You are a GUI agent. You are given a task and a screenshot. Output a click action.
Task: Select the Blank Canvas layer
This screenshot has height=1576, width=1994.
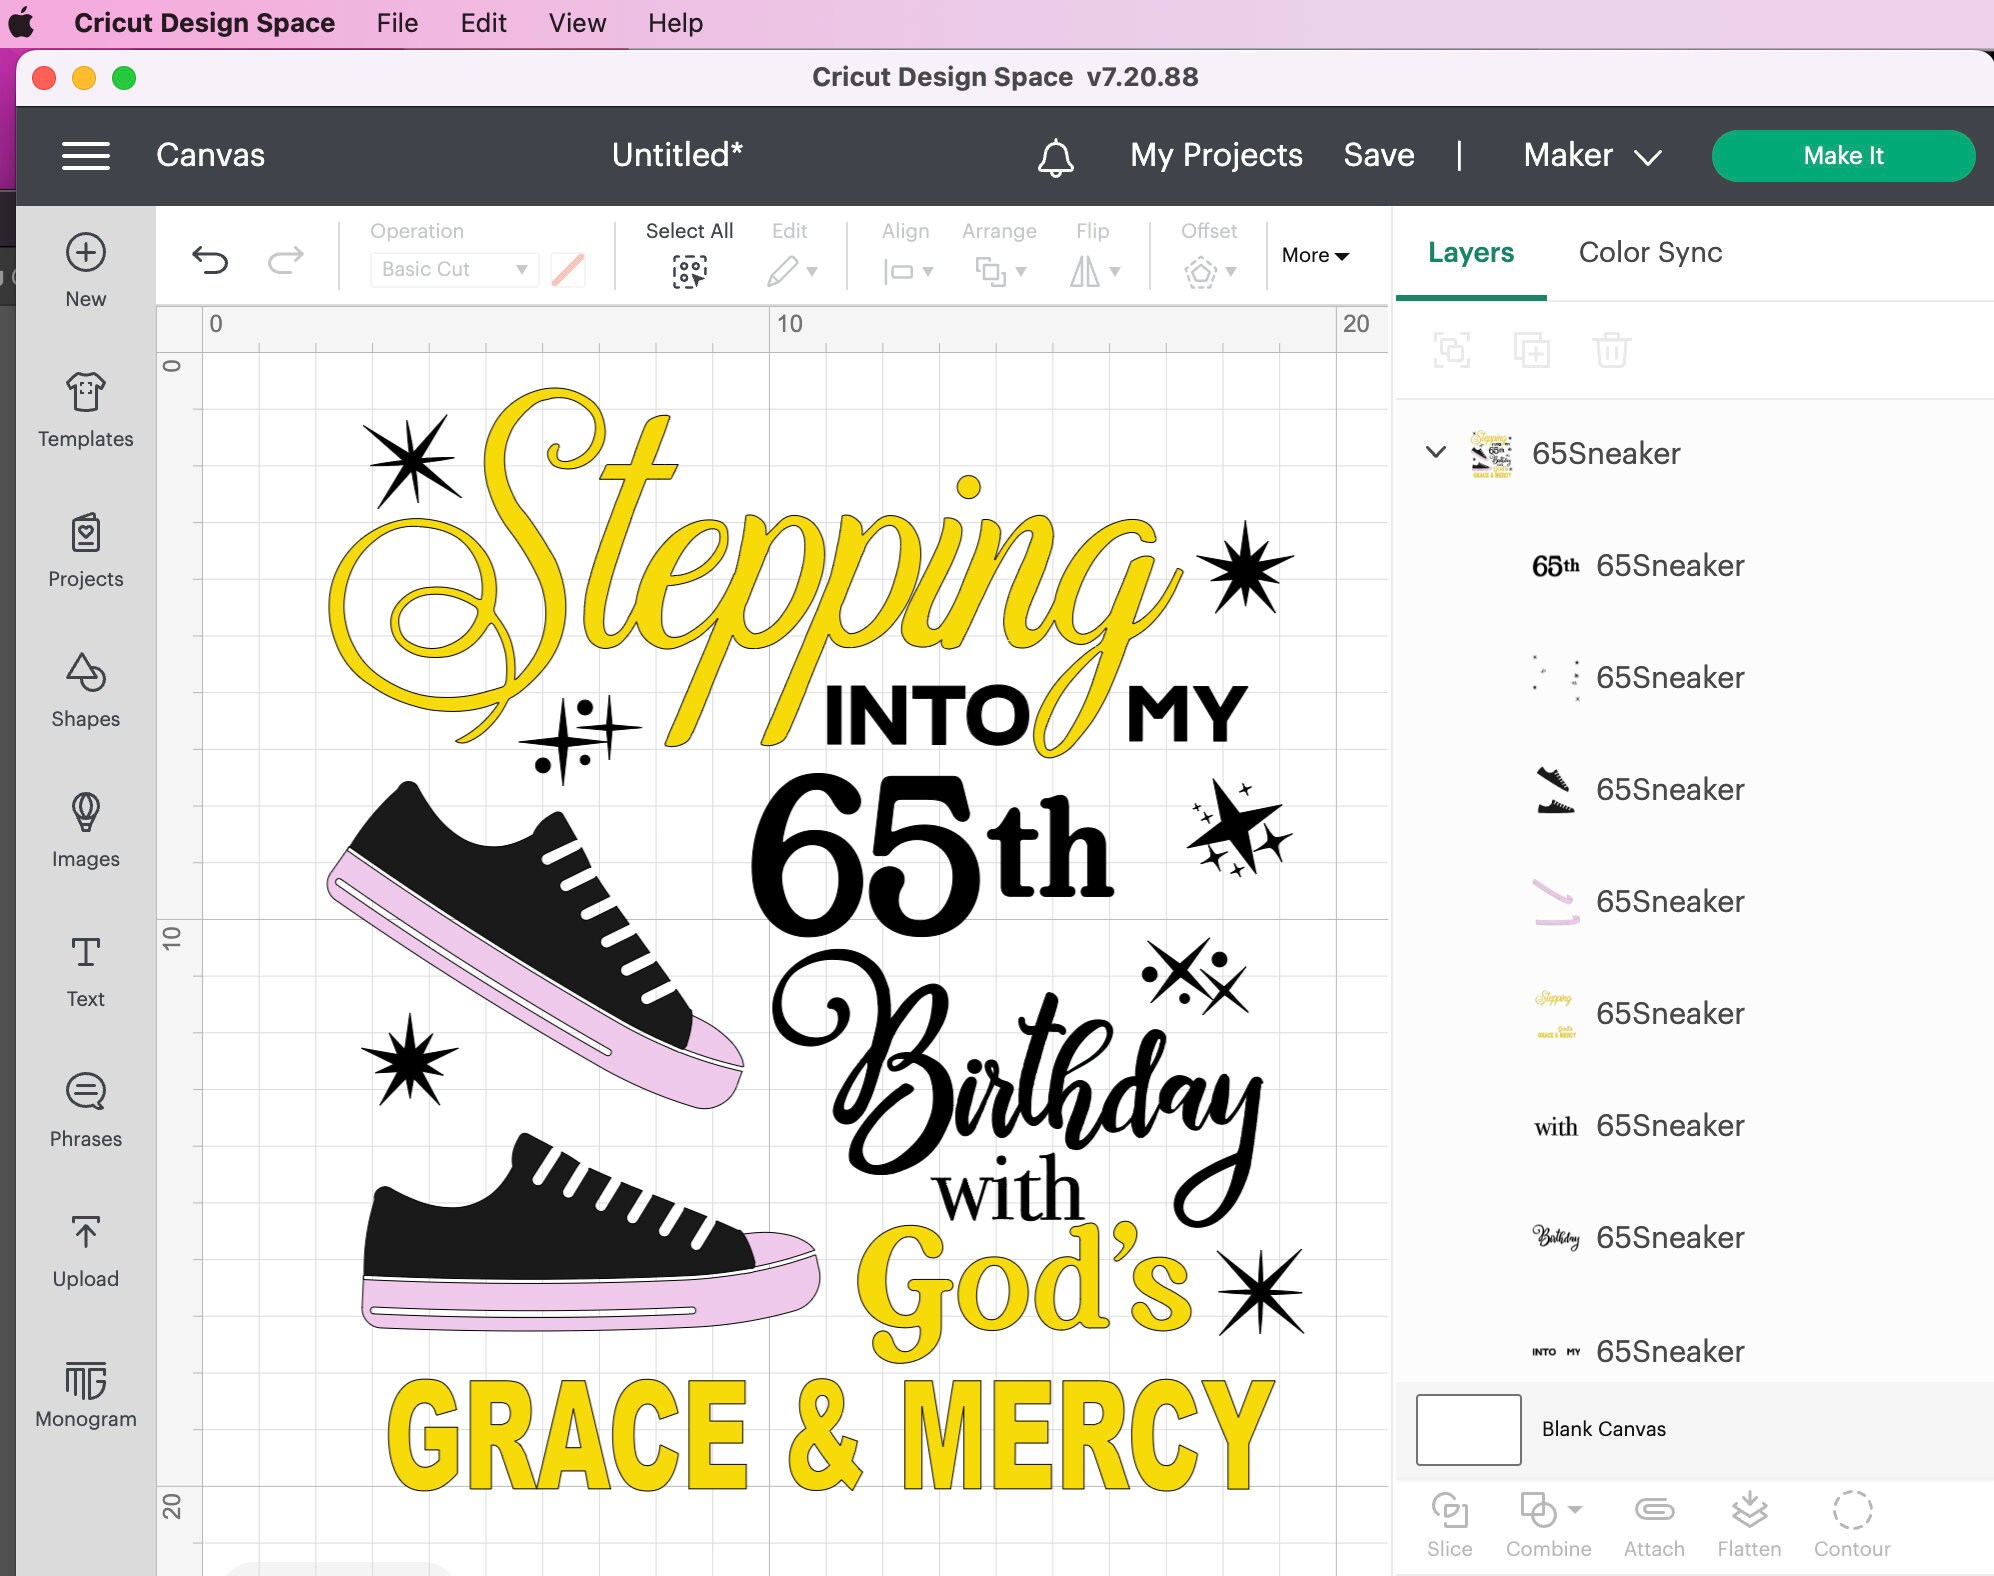(x=1604, y=1429)
